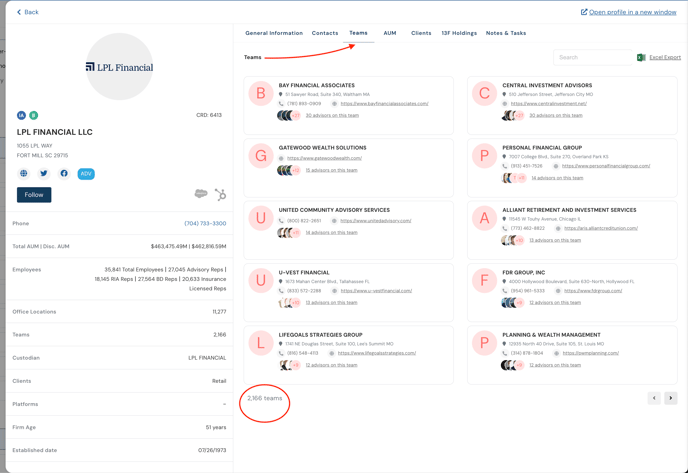688x473 pixels.
Task: Click the IA badge icon
Action: [22, 115]
